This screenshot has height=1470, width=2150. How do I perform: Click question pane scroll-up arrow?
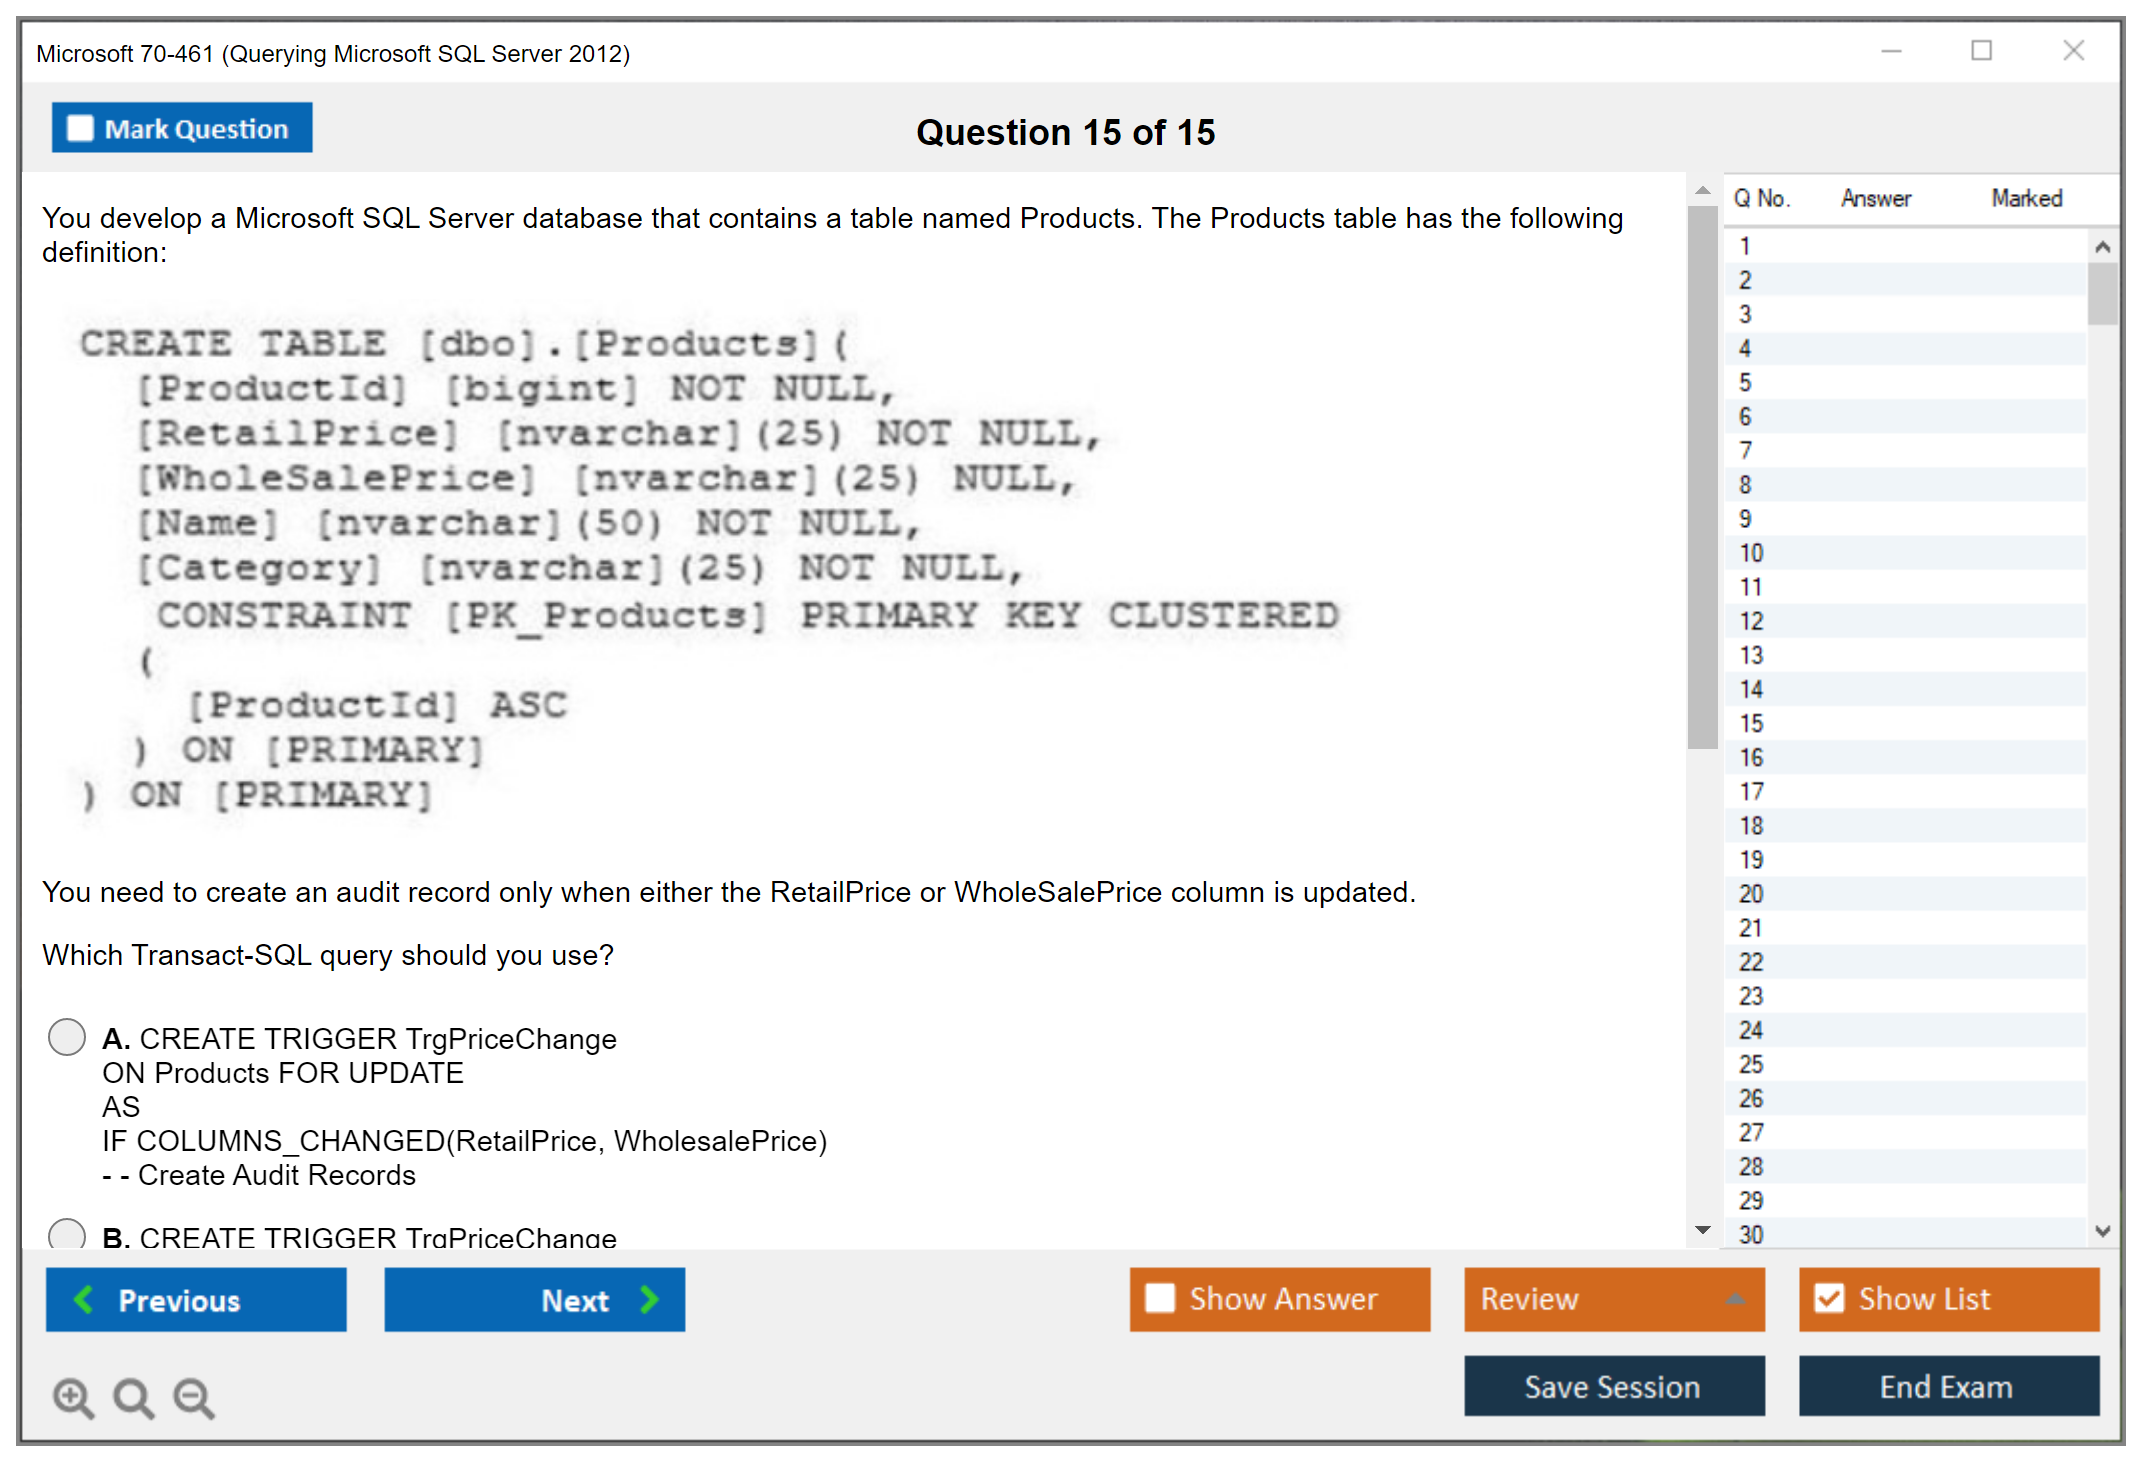(1702, 190)
